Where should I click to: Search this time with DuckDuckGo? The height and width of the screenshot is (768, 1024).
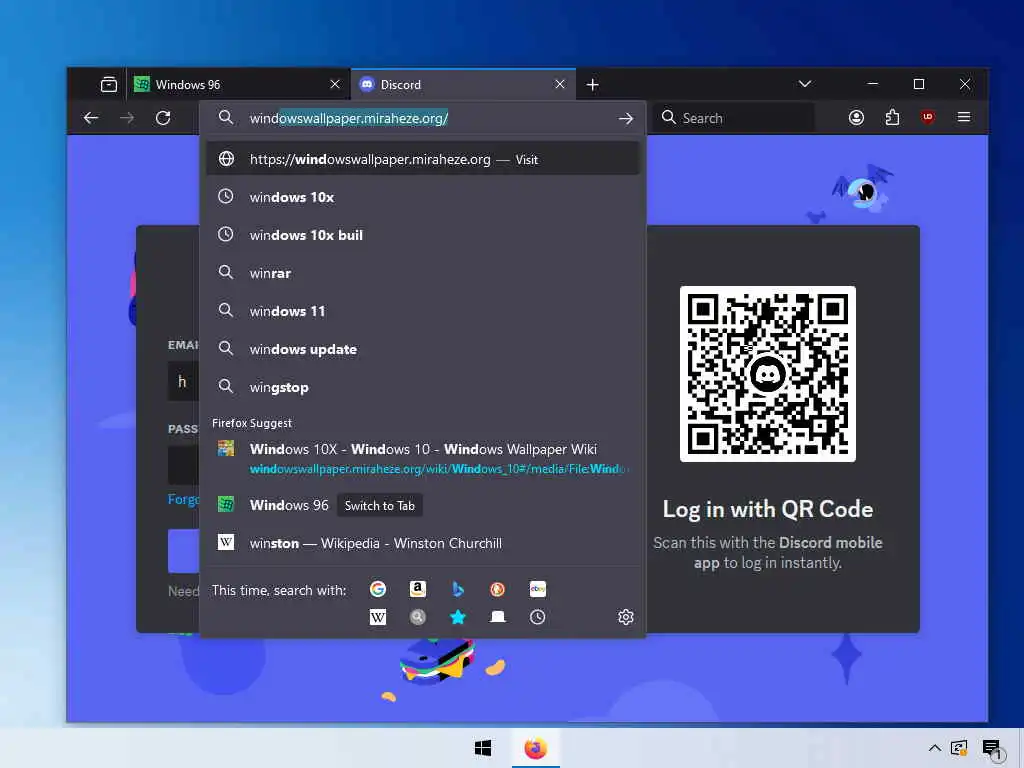(498, 589)
